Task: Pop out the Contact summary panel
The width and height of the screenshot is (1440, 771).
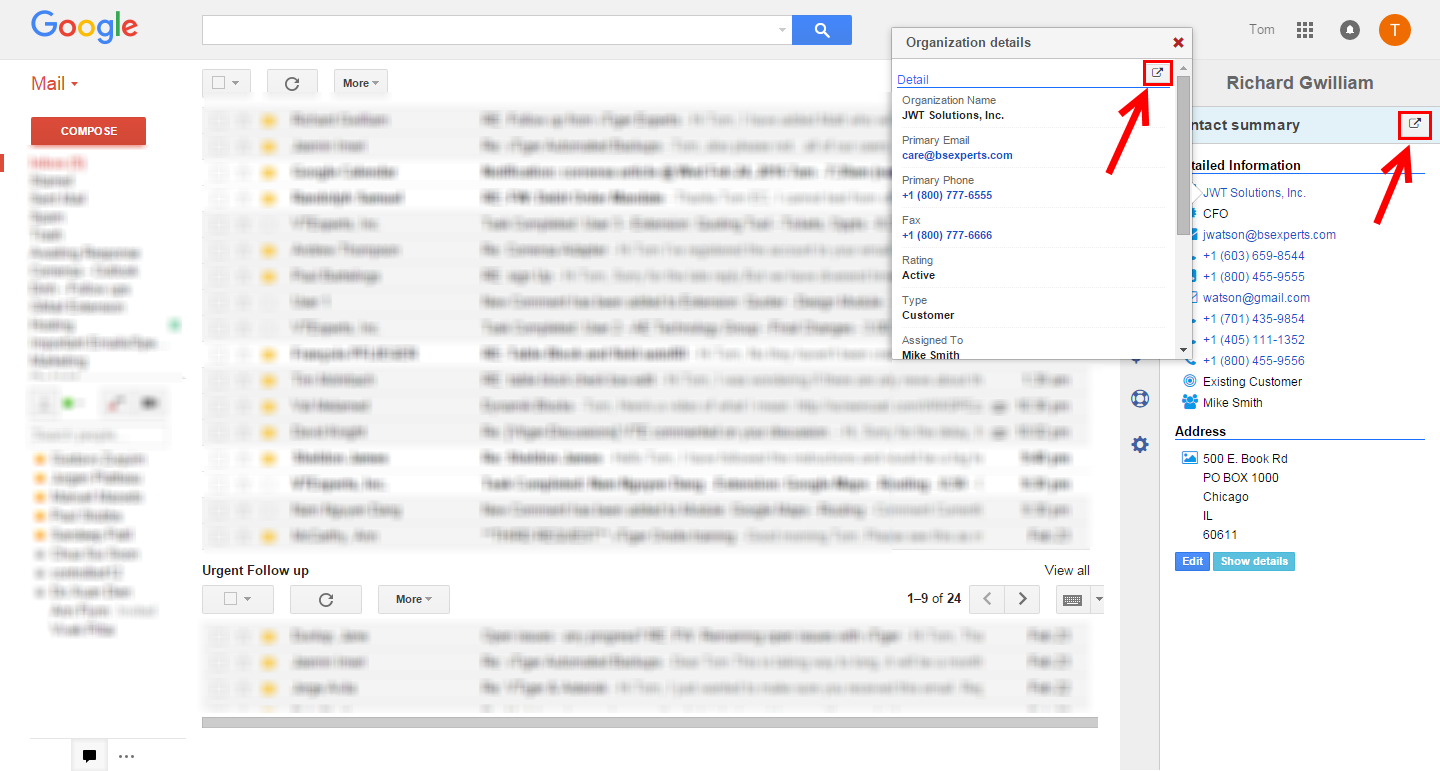Action: pos(1415,124)
